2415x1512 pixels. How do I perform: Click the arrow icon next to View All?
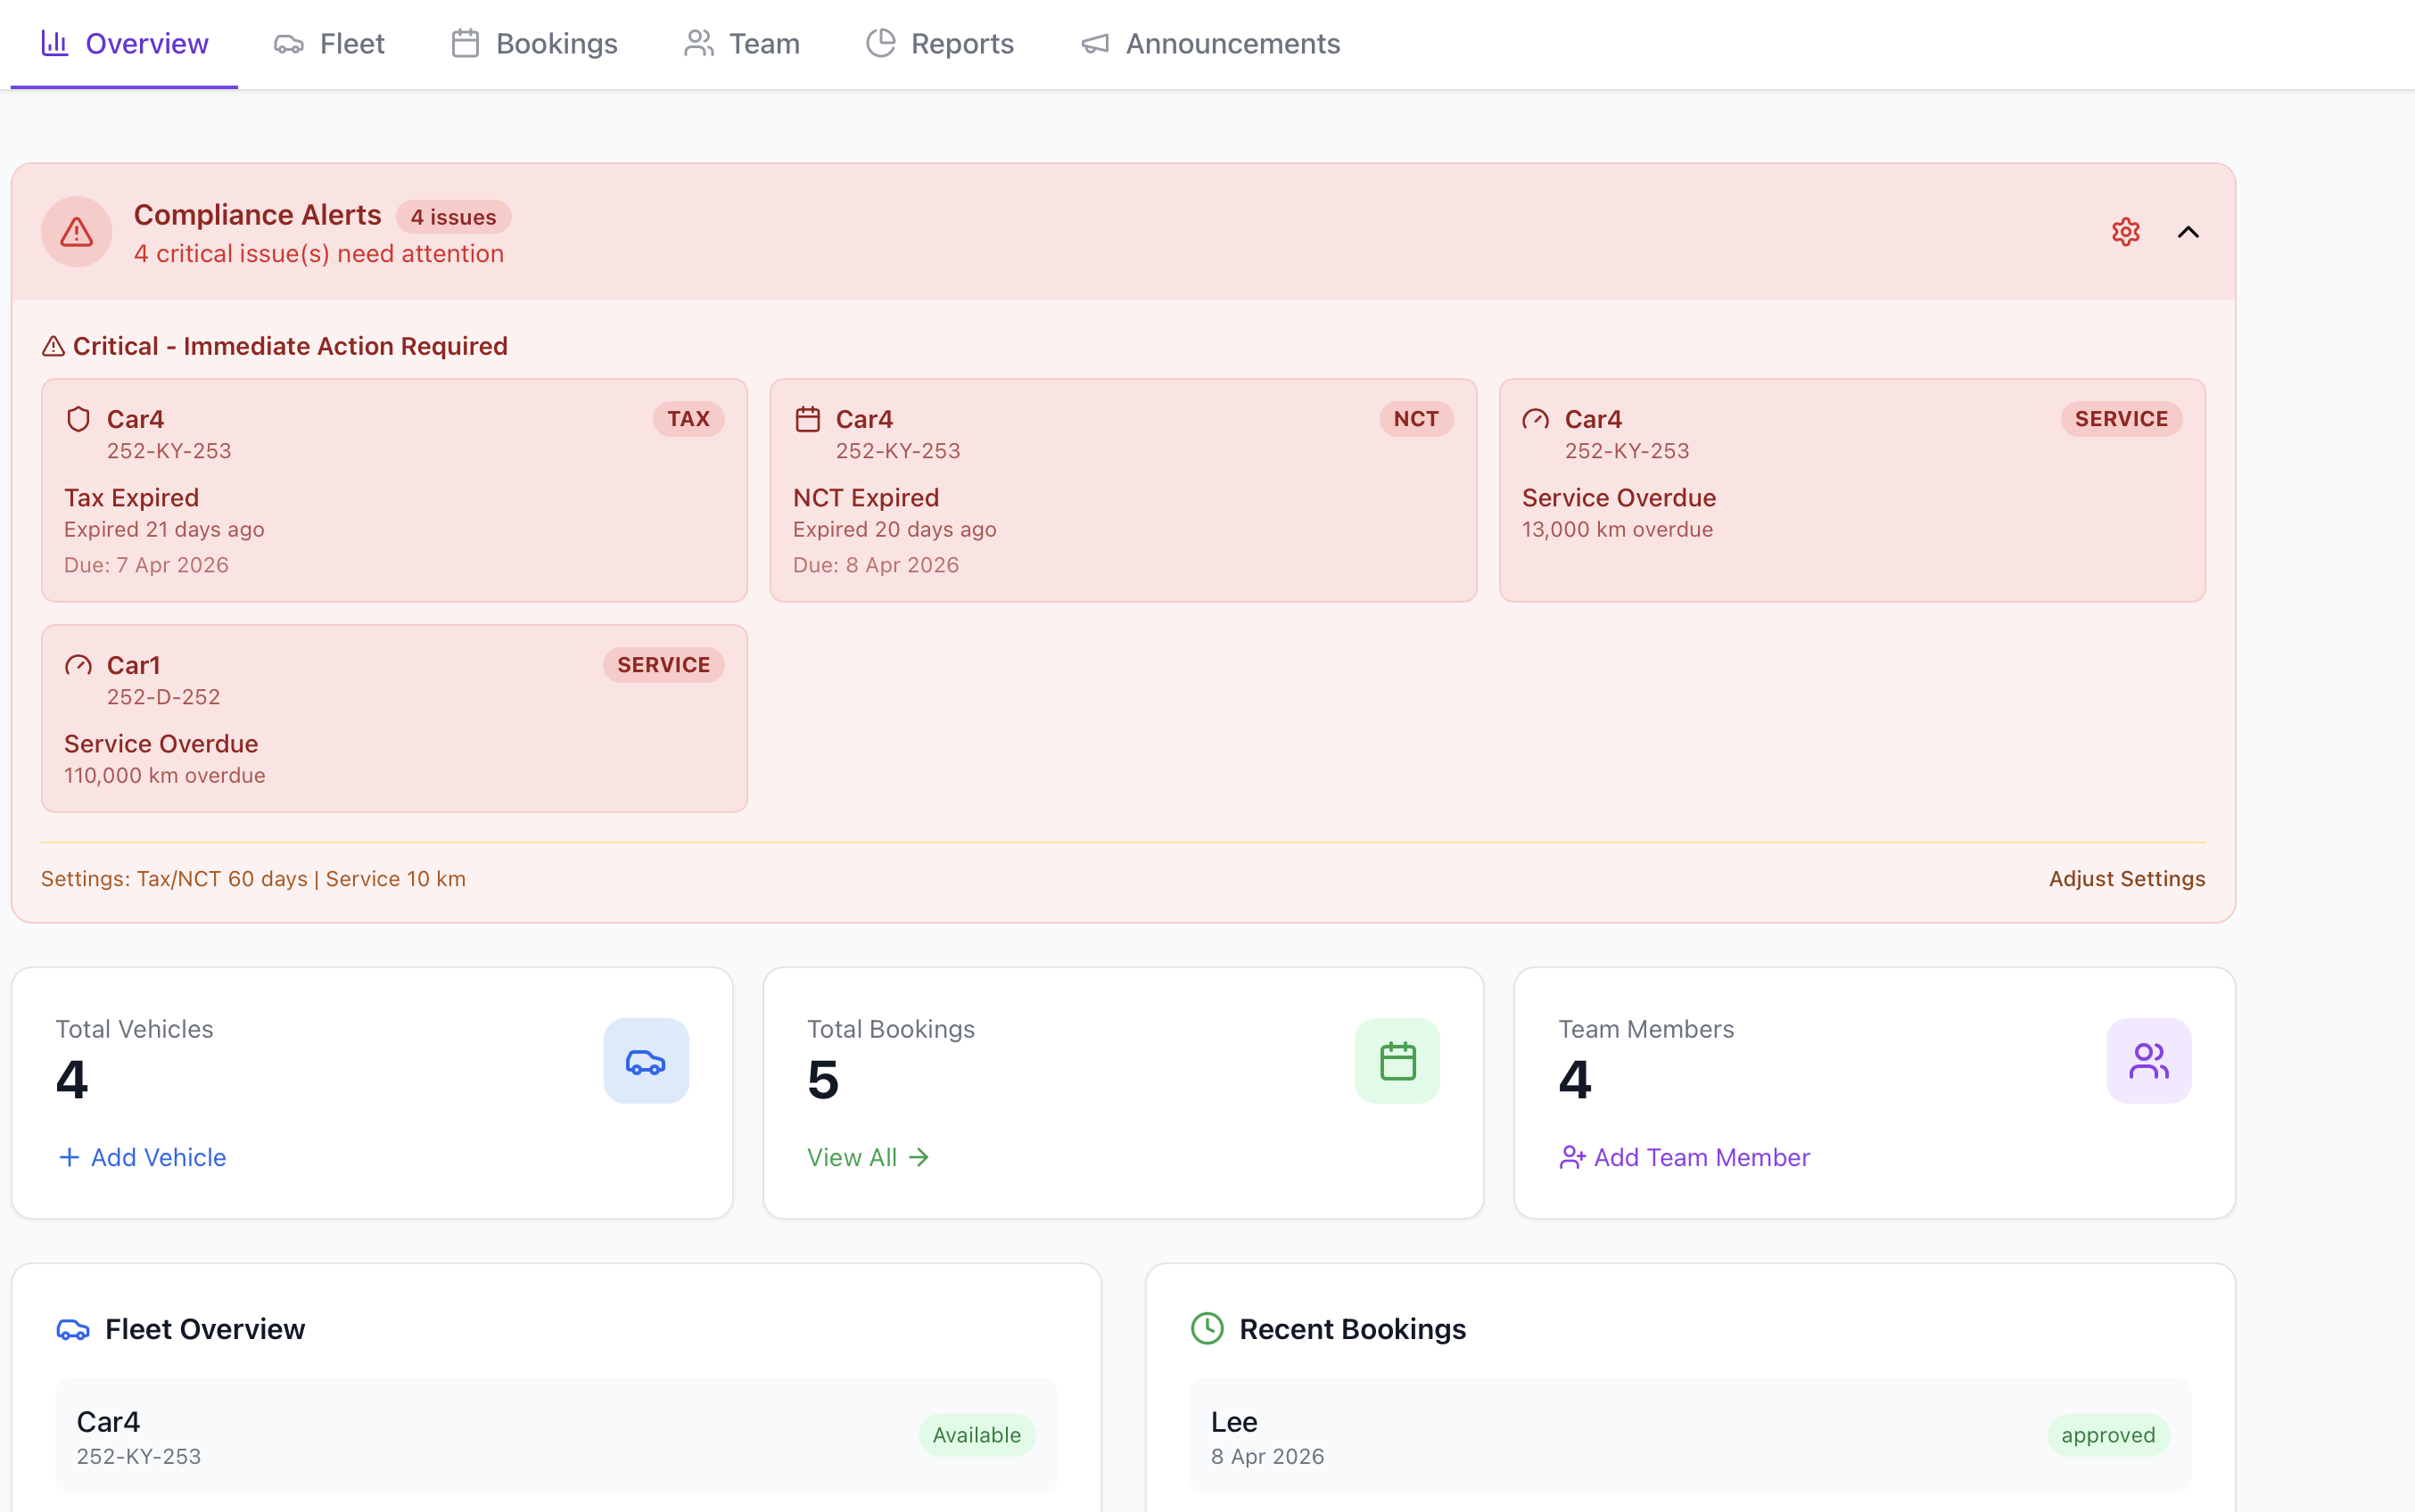(919, 1157)
